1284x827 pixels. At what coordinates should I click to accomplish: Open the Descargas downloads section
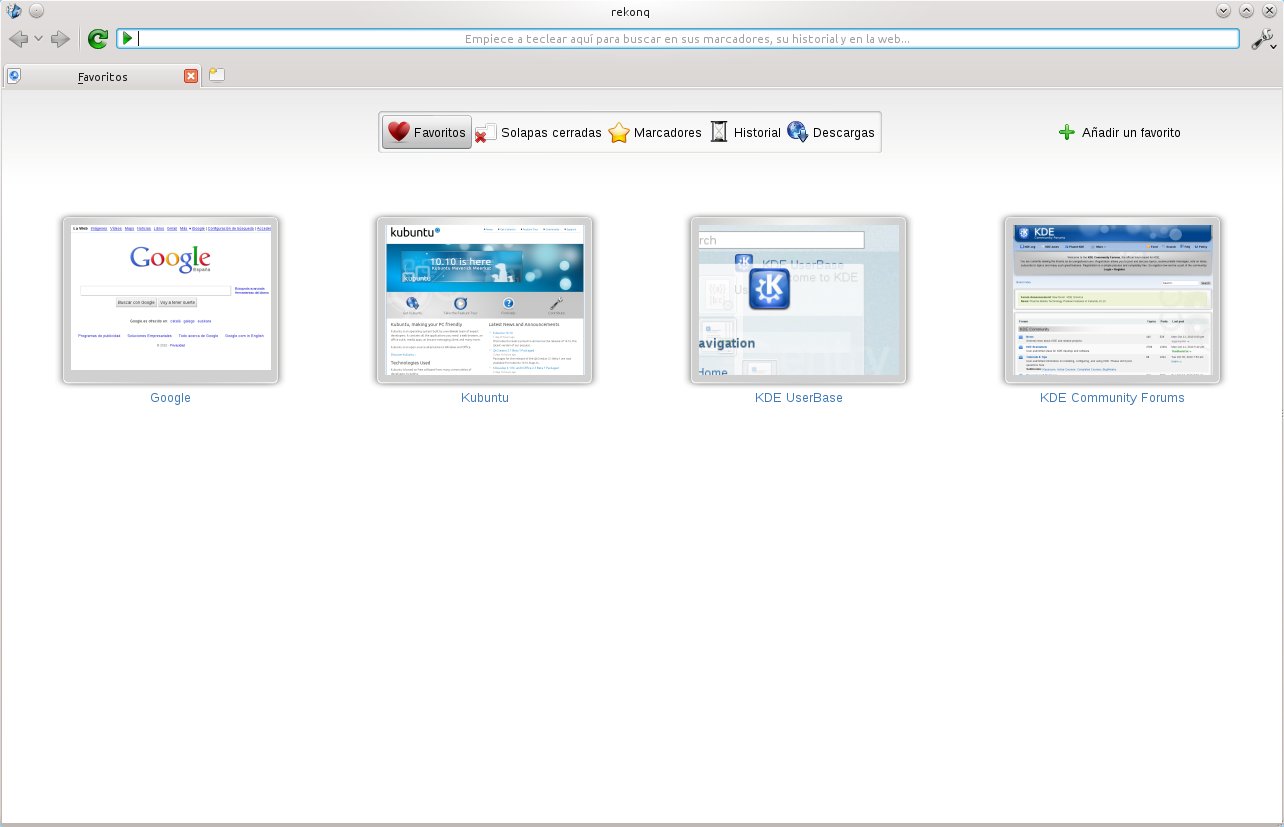click(x=831, y=132)
